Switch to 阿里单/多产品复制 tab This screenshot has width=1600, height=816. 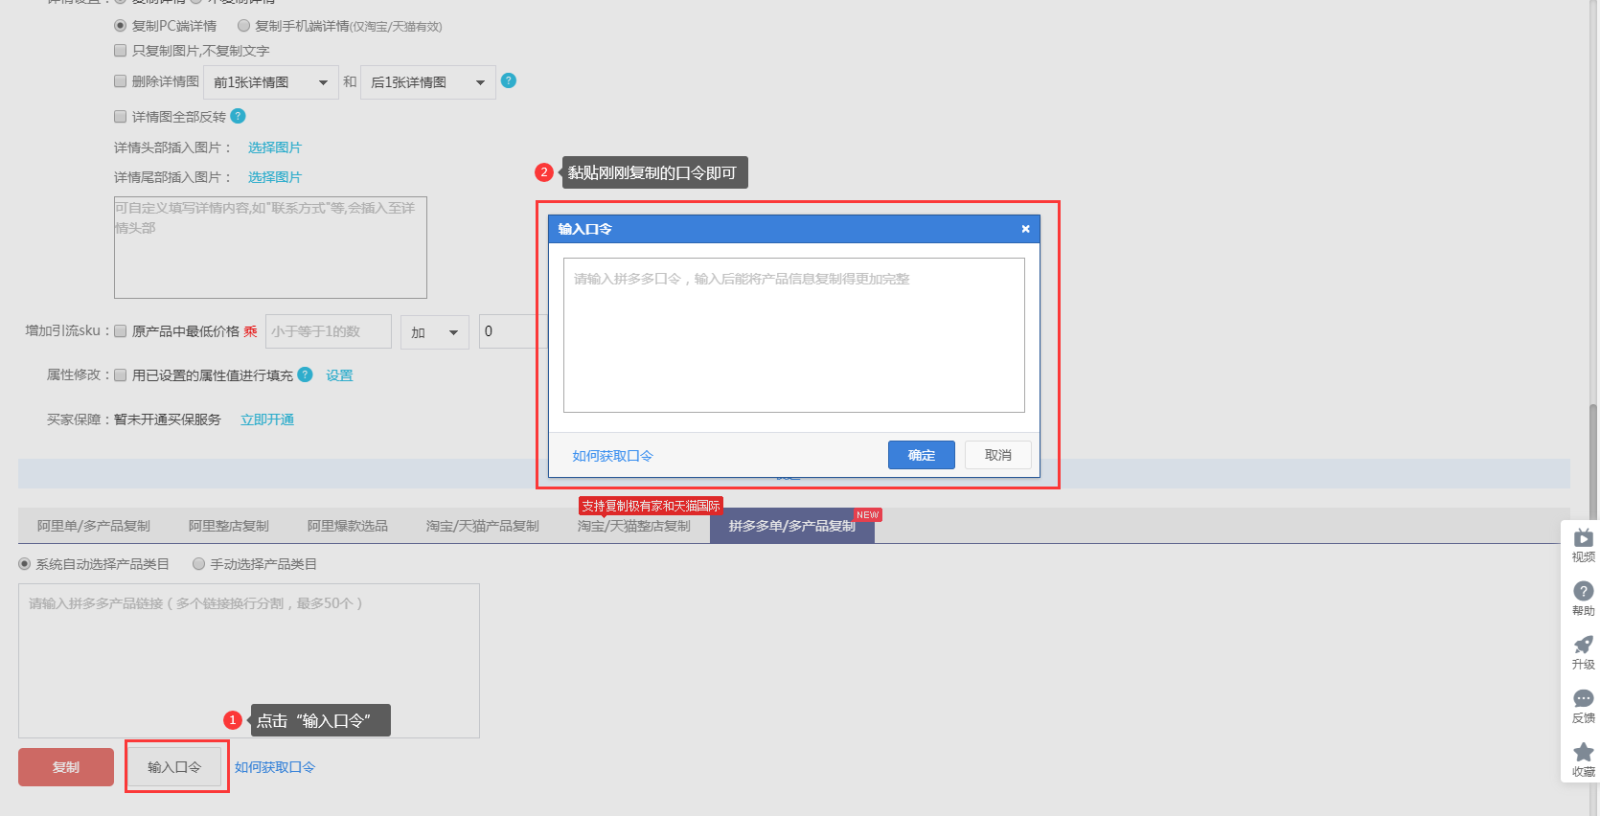93,526
